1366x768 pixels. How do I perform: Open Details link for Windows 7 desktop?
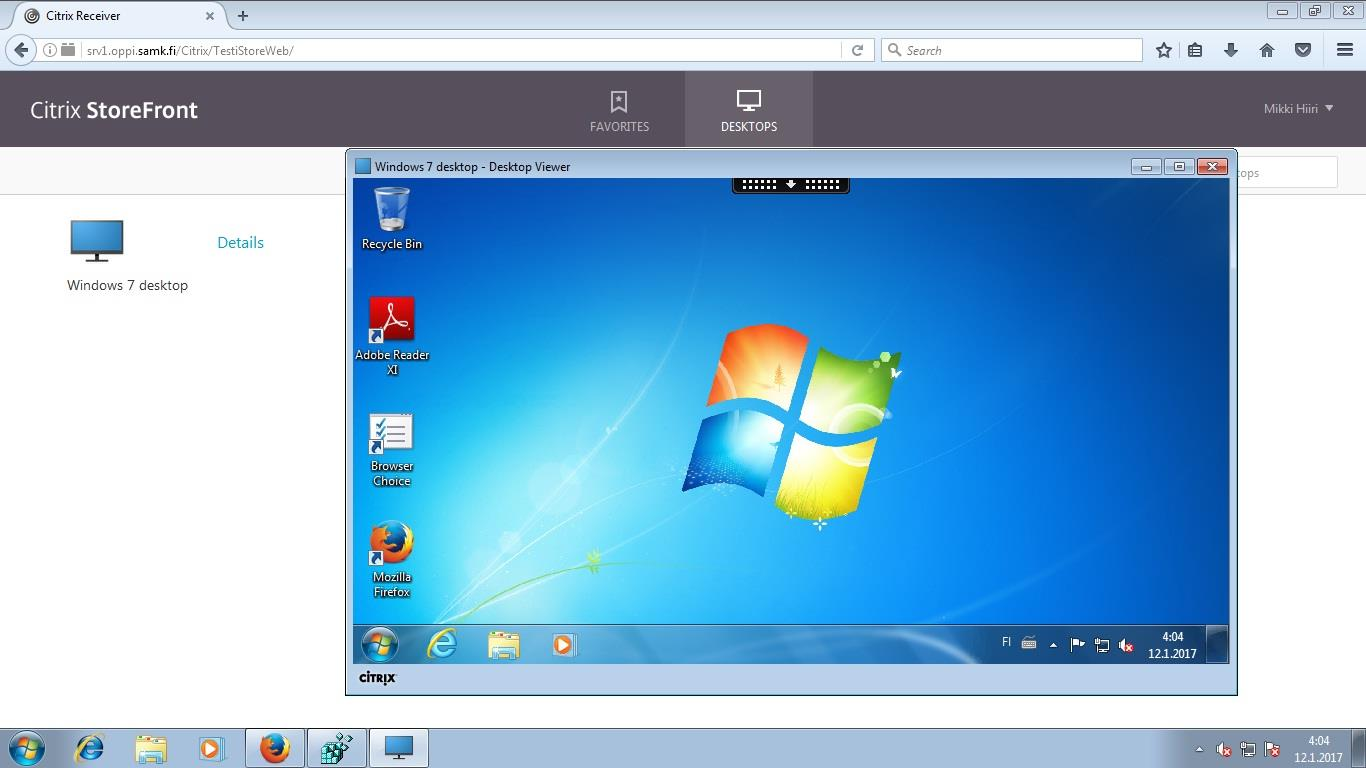240,242
